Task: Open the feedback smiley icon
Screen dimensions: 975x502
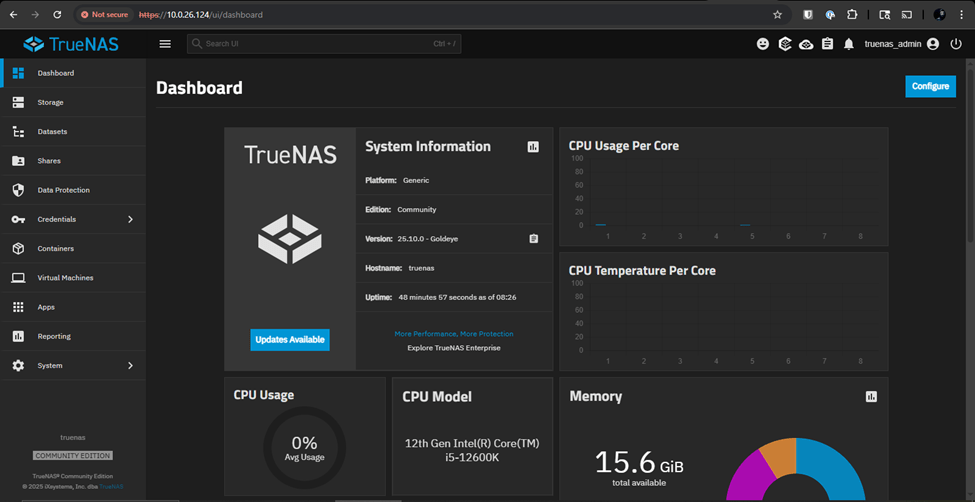Action: point(763,44)
